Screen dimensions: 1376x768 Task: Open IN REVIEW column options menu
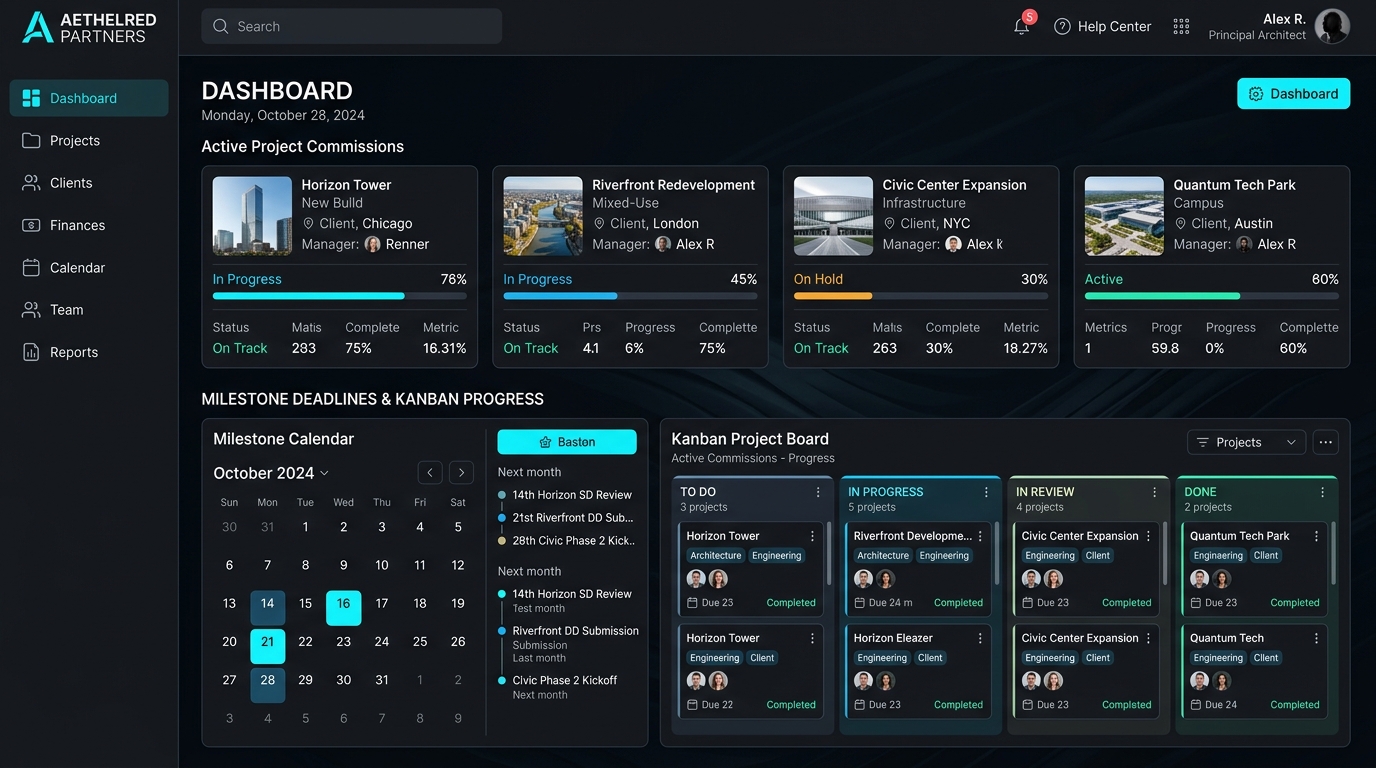coord(1154,492)
